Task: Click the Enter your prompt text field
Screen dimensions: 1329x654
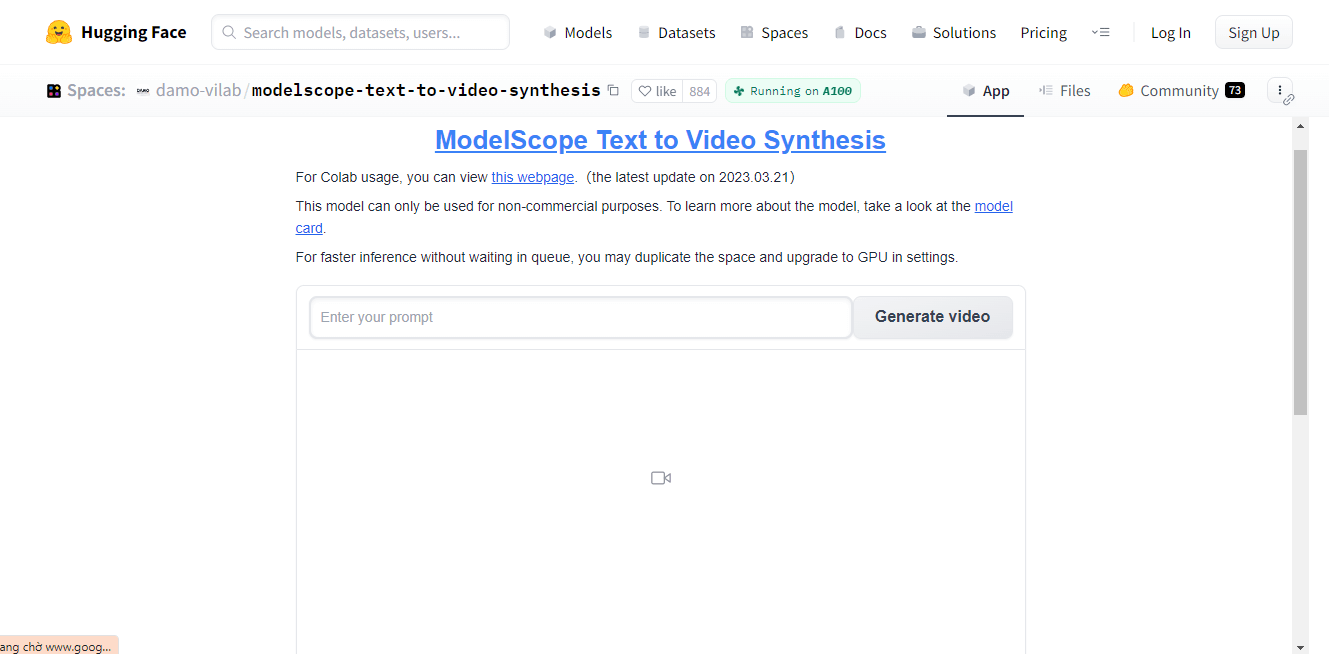Action: coord(581,317)
